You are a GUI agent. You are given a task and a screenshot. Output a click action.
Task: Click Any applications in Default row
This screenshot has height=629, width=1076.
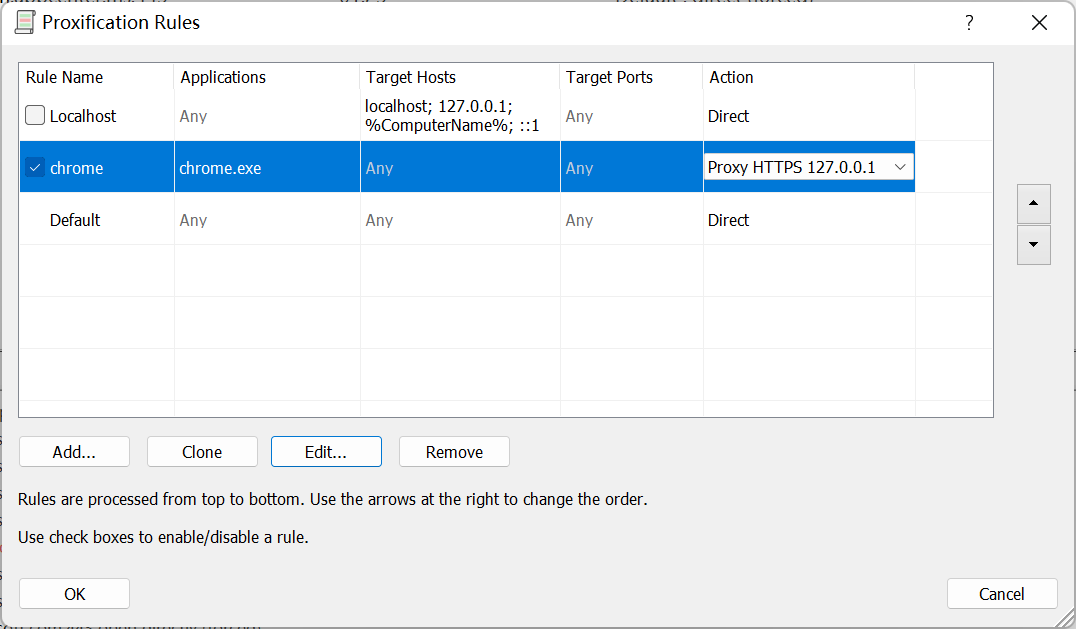click(x=194, y=220)
